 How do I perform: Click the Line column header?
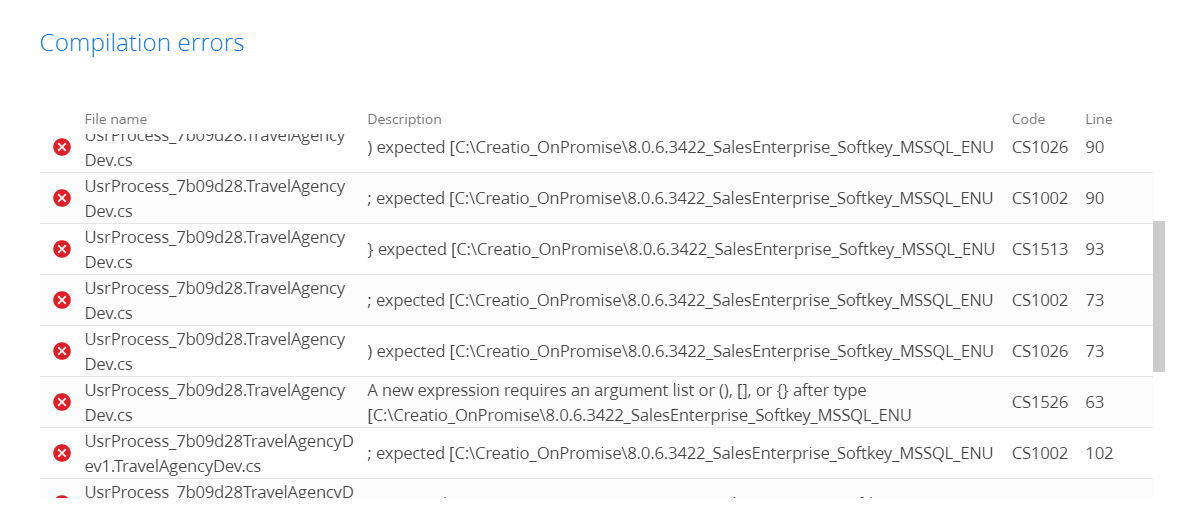tap(1098, 119)
